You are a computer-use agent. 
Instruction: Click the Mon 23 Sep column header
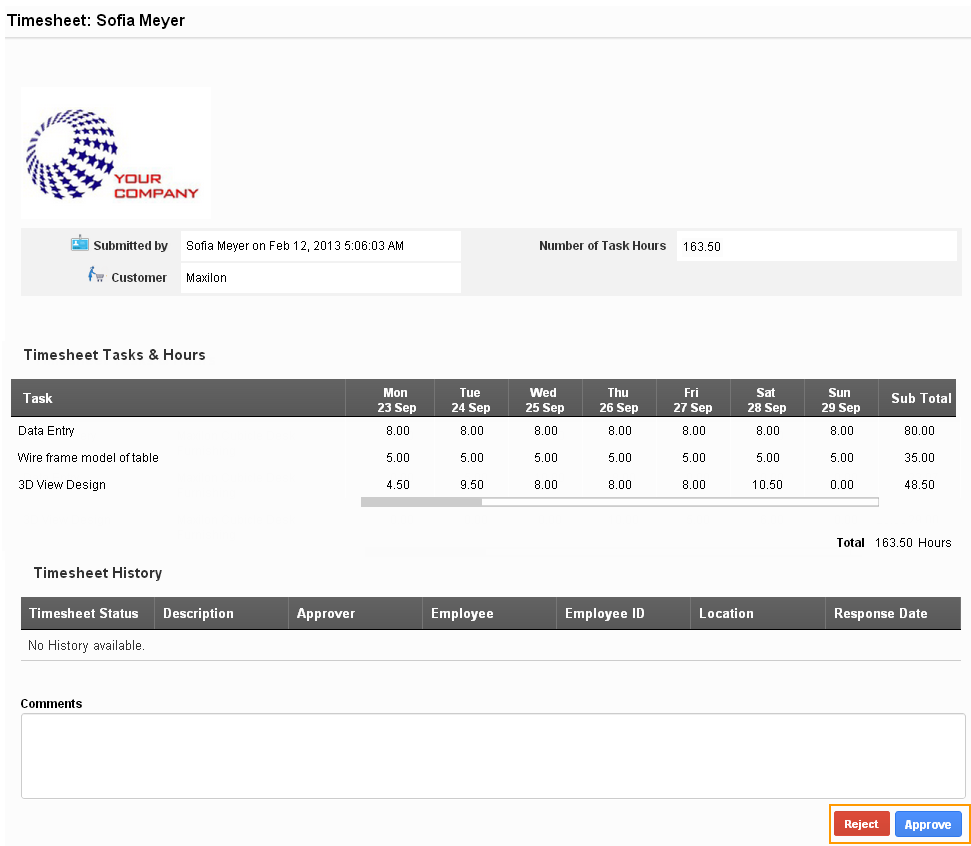point(397,399)
